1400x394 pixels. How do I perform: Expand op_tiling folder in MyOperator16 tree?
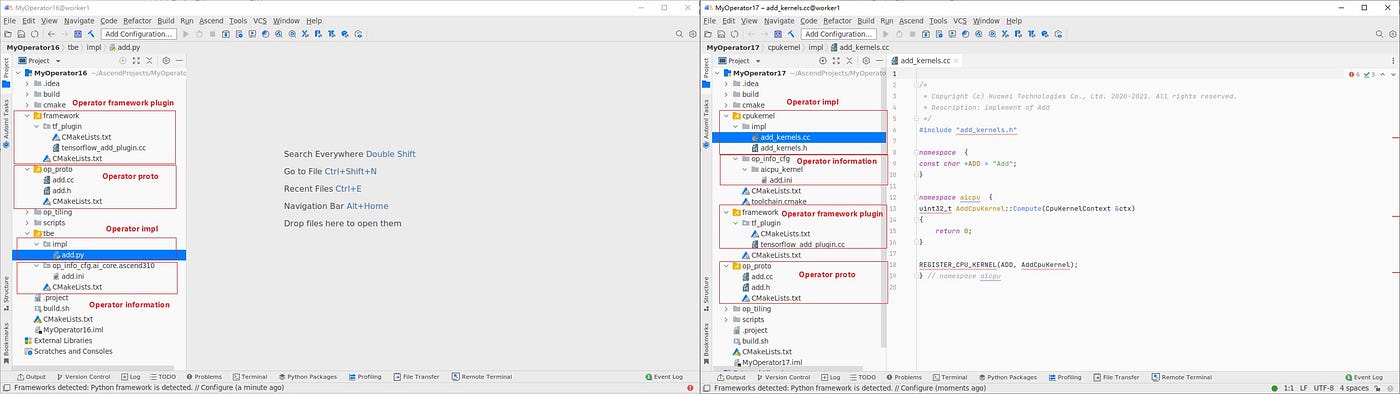tap(27, 212)
